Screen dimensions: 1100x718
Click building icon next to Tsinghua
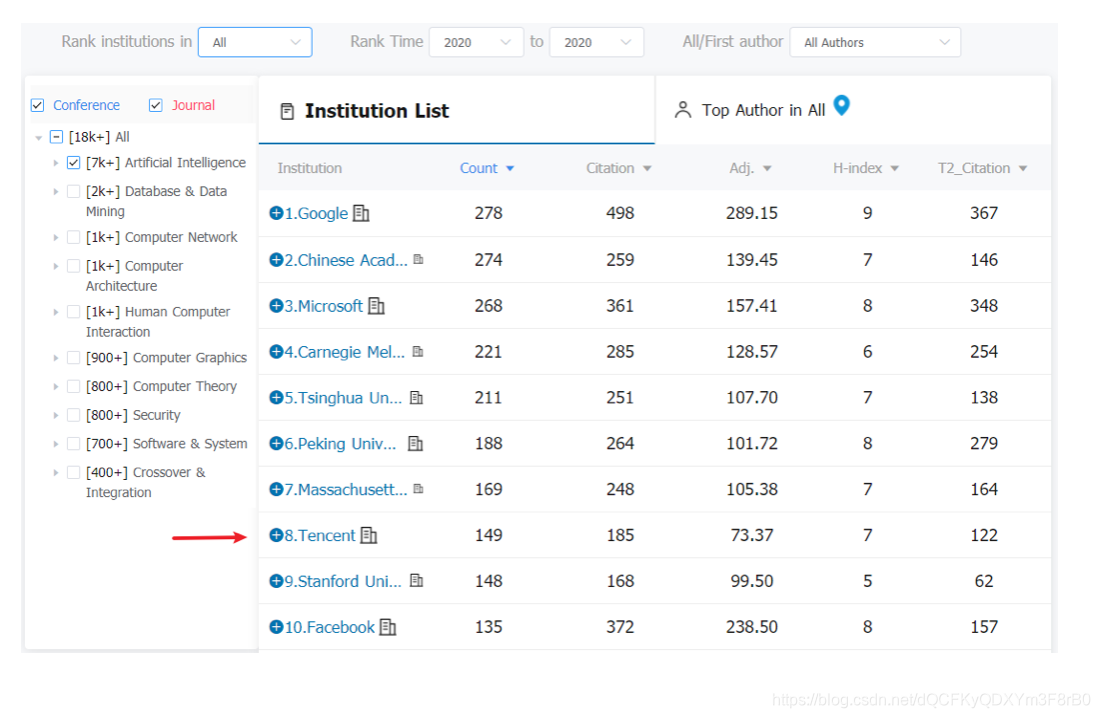click(x=417, y=397)
